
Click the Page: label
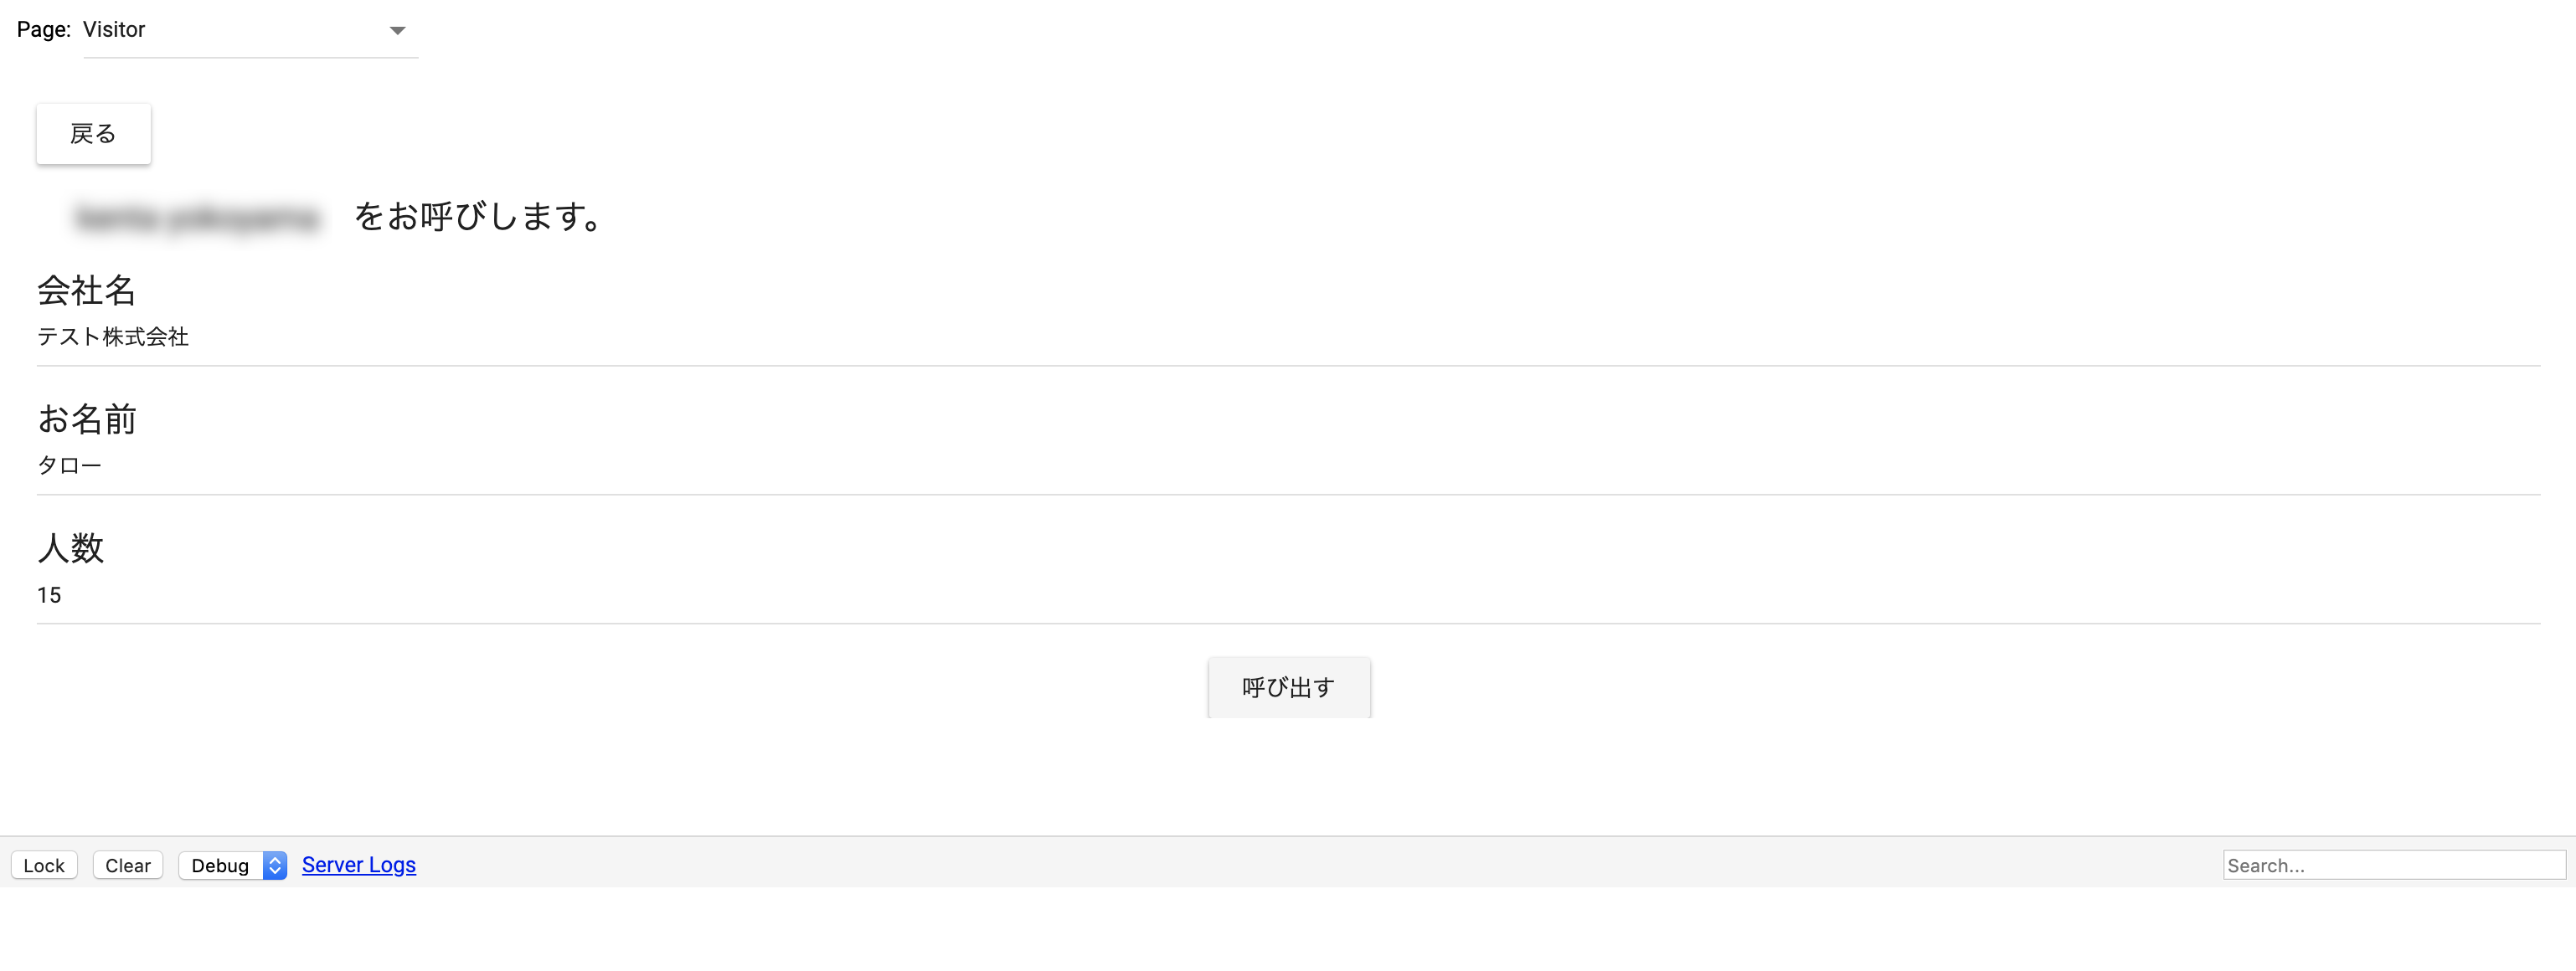pos(43,30)
